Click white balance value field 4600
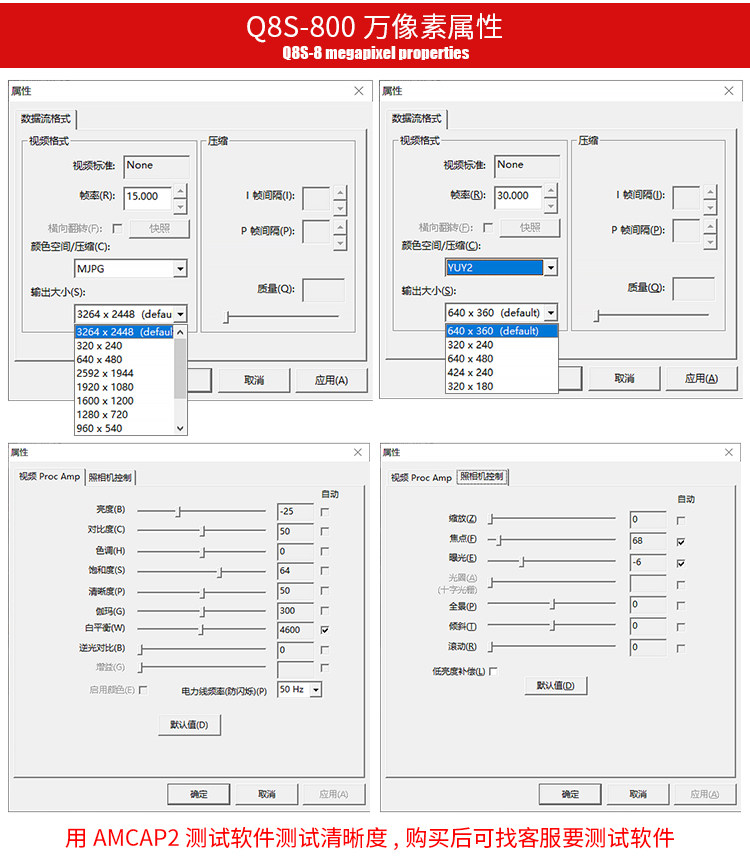Viewport: 750px width, 864px height. click(x=295, y=630)
